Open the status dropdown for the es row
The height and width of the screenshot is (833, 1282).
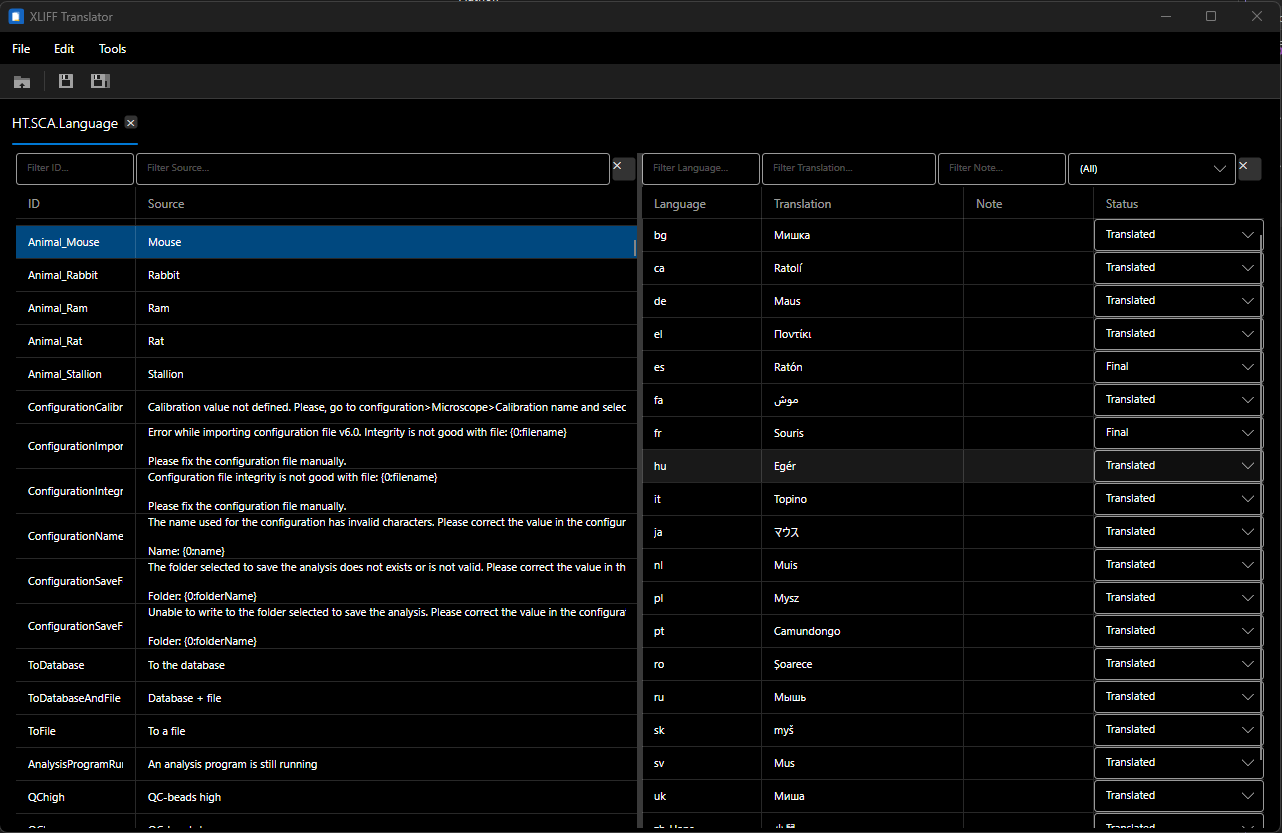coord(1178,367)
